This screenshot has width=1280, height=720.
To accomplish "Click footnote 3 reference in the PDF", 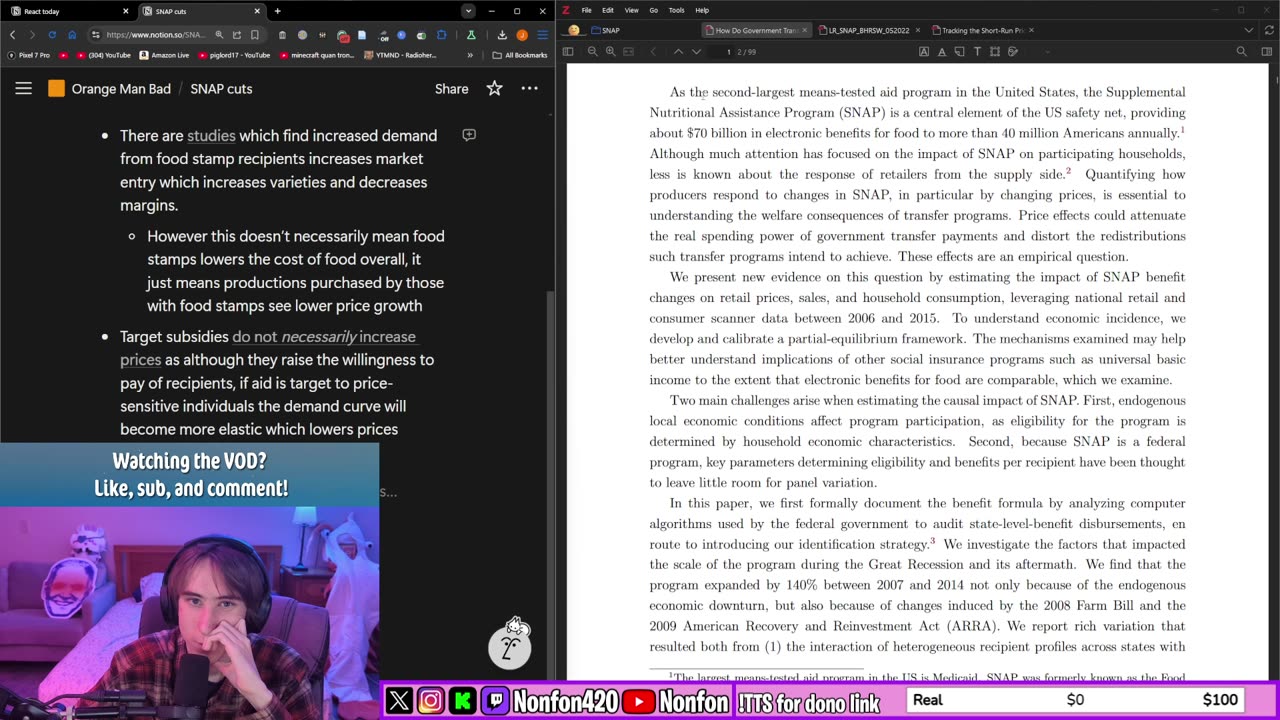I will [x=933, y=541].
